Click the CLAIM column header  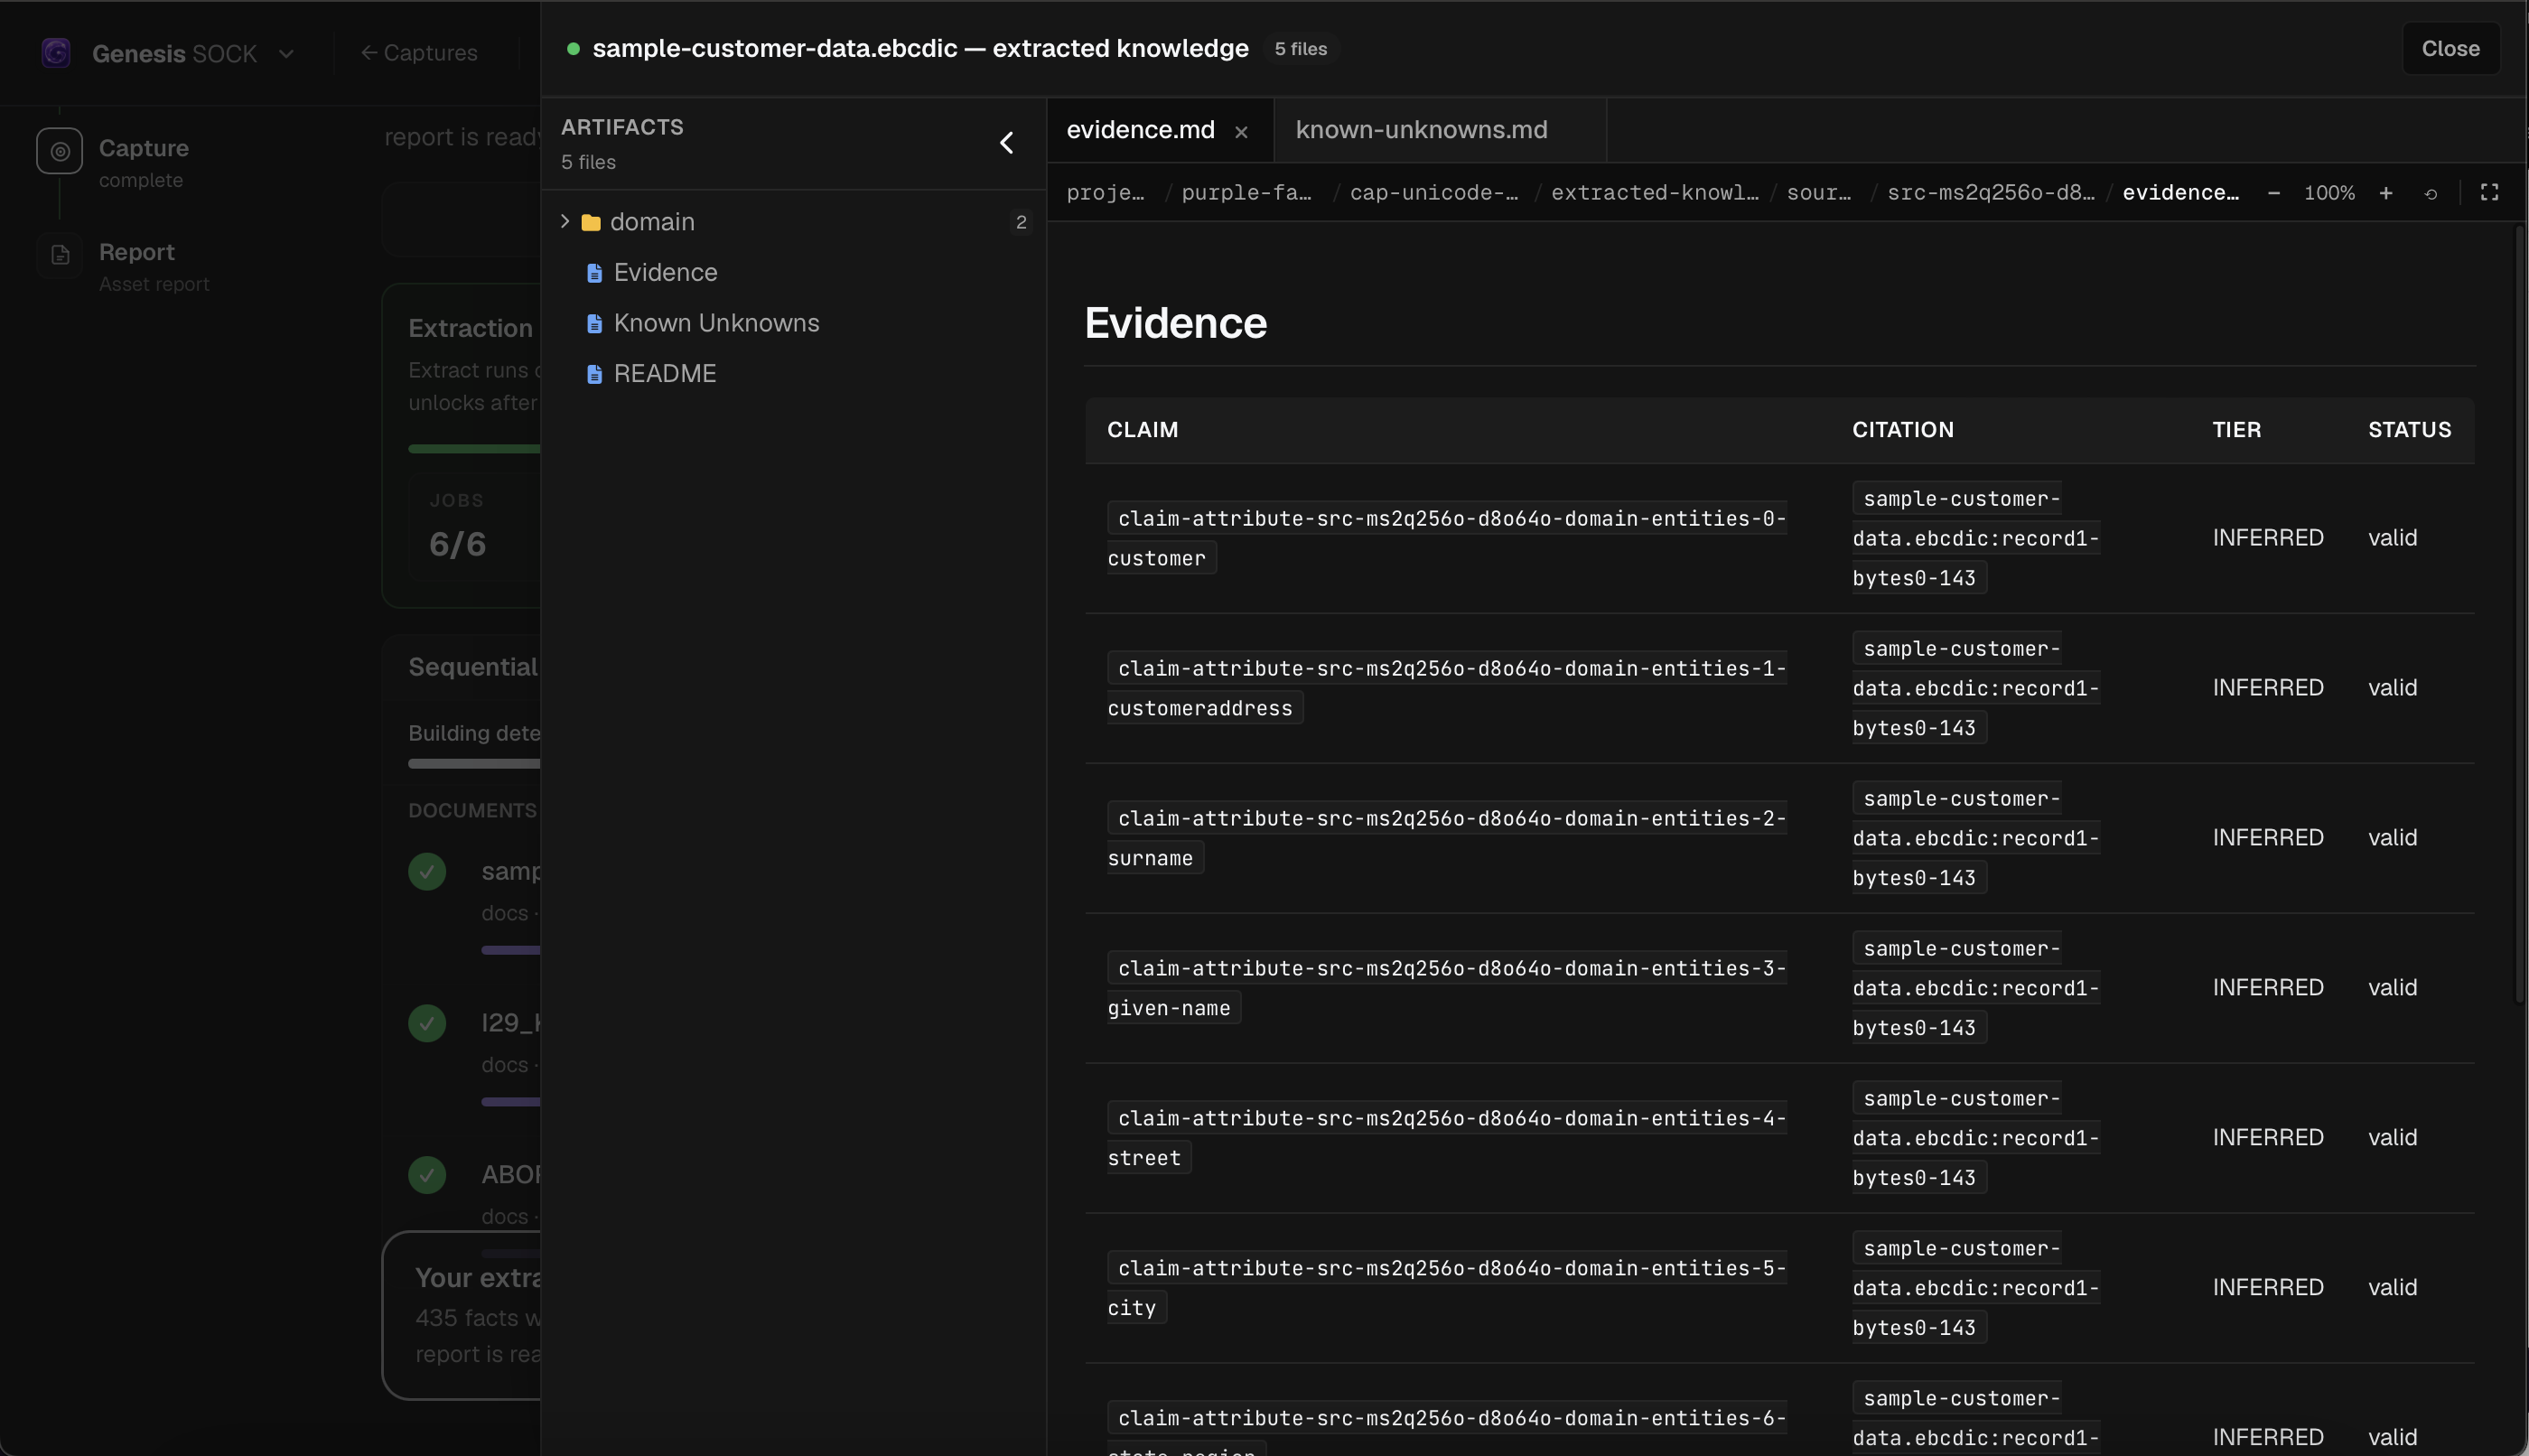point(1142,430)
